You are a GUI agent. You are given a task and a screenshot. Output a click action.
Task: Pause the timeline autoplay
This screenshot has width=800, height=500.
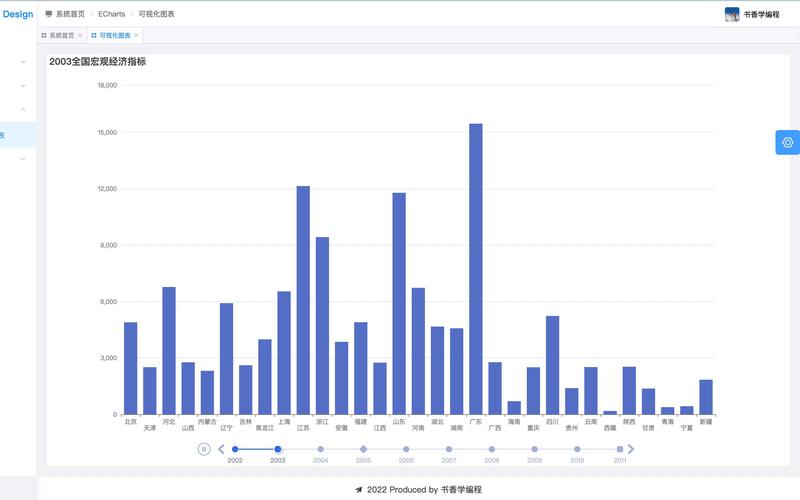tap(204, 449)
